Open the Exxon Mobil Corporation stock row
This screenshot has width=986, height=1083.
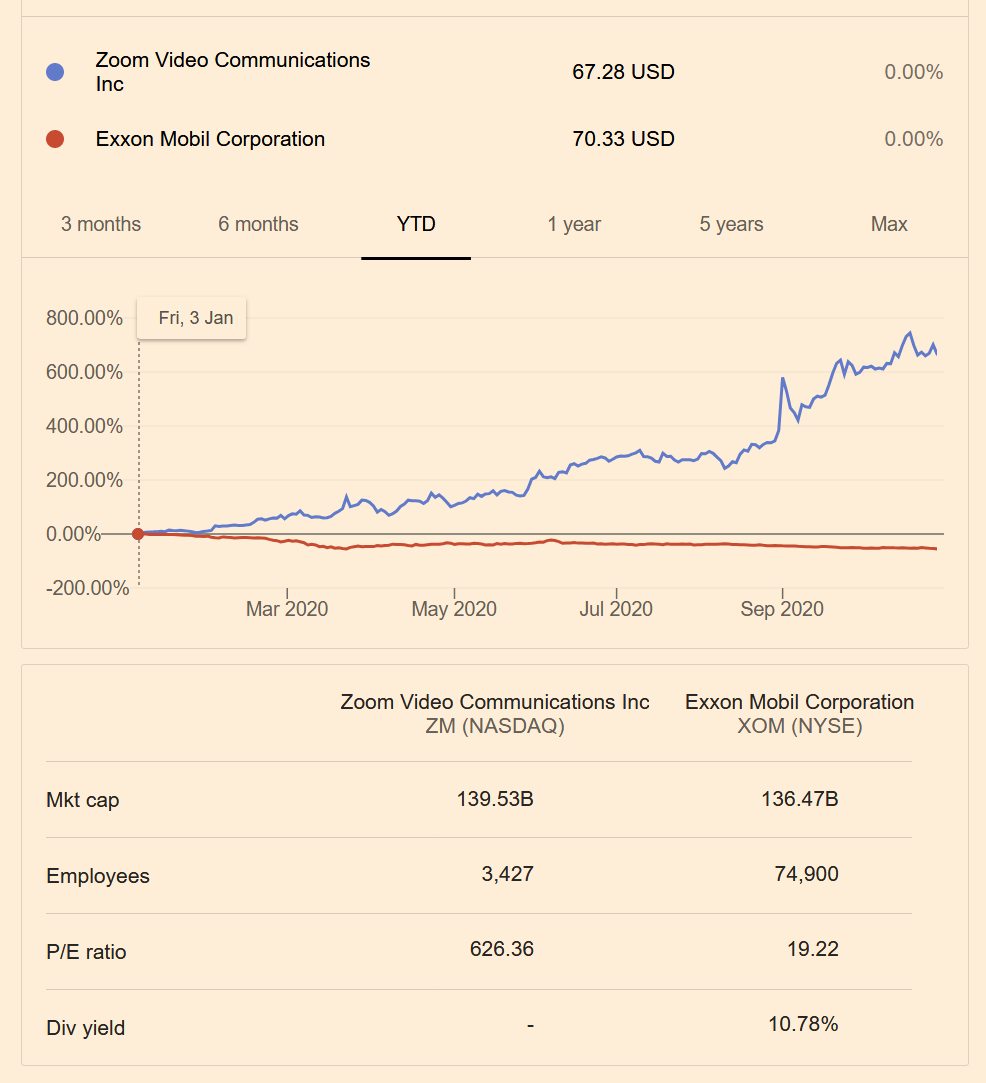coord(210,139)
